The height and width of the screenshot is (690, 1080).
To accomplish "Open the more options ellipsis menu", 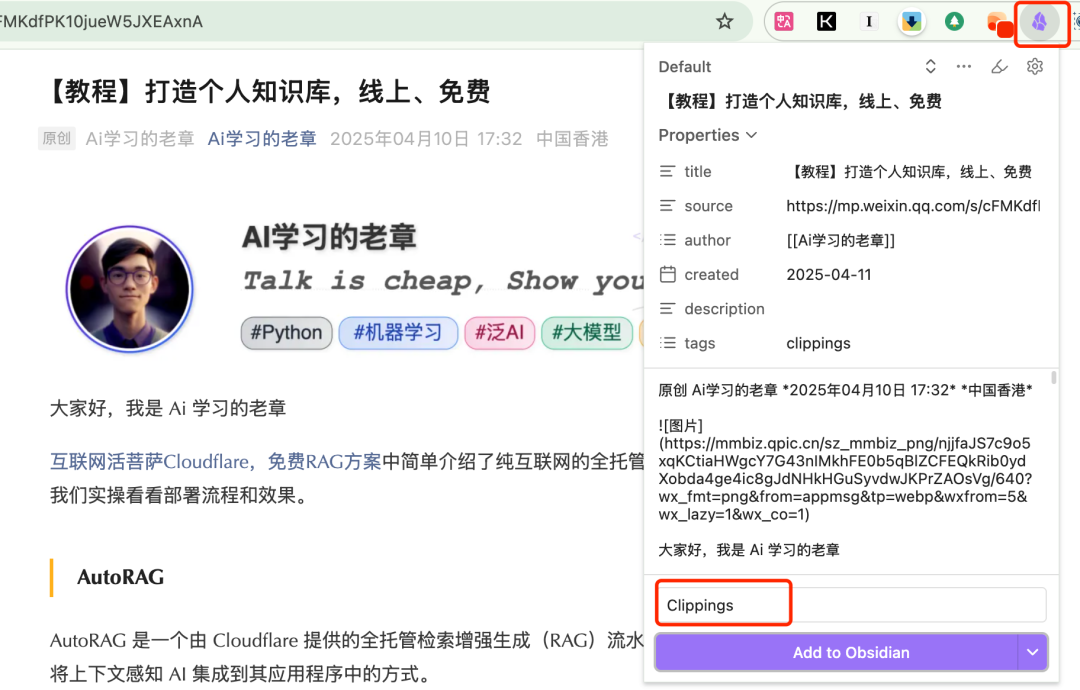I will (x=963, y=65).
